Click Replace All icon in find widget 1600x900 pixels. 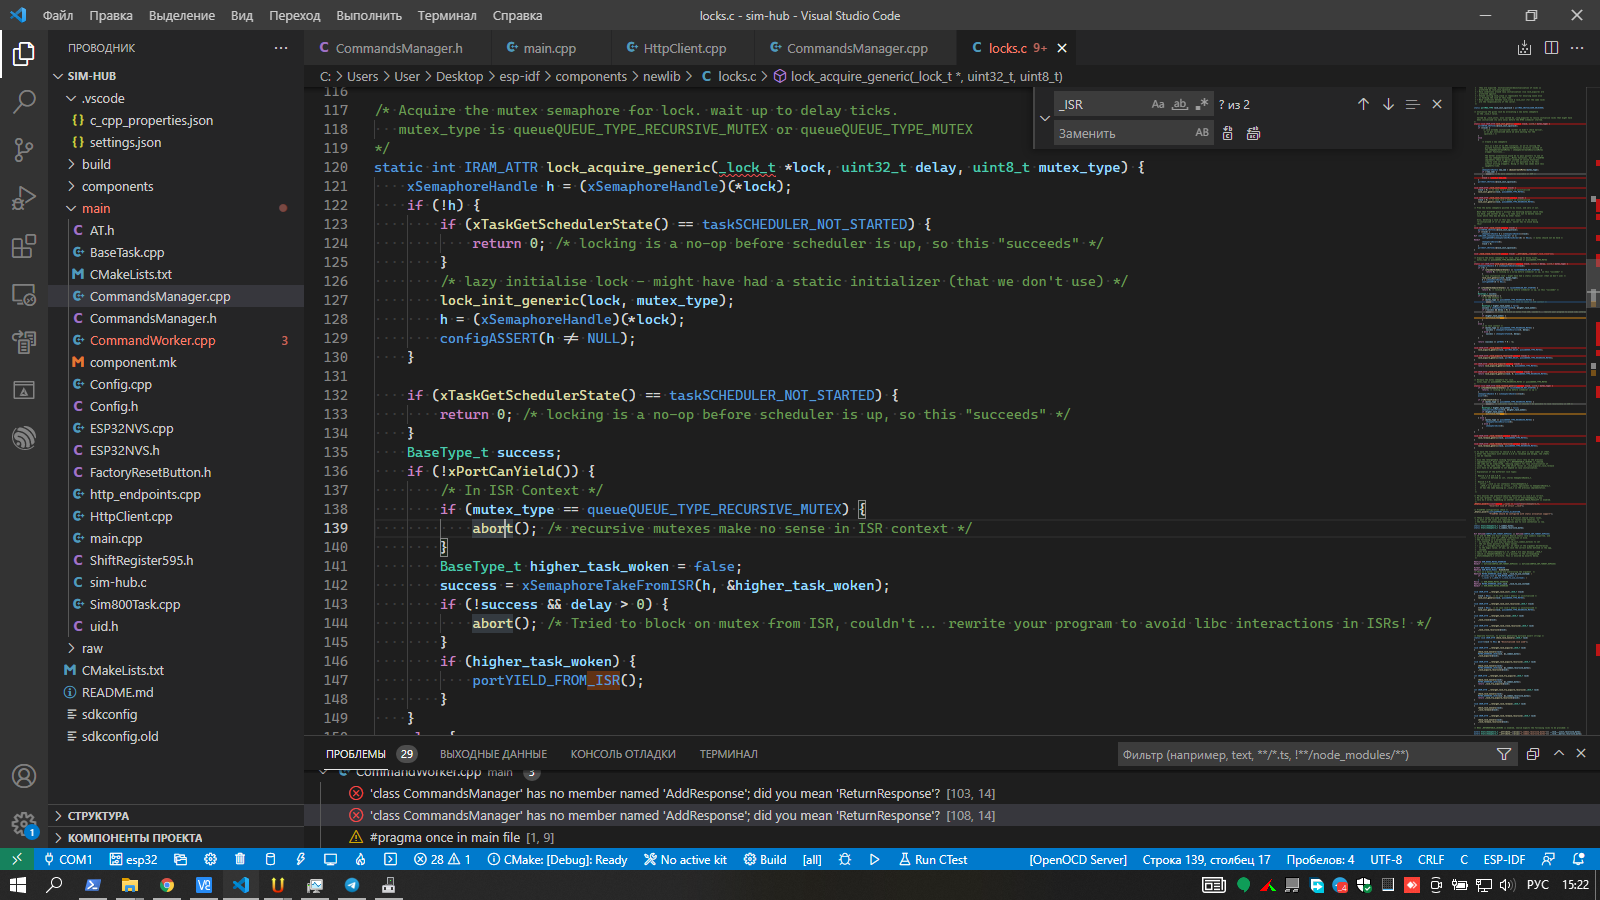(1253, 133)
